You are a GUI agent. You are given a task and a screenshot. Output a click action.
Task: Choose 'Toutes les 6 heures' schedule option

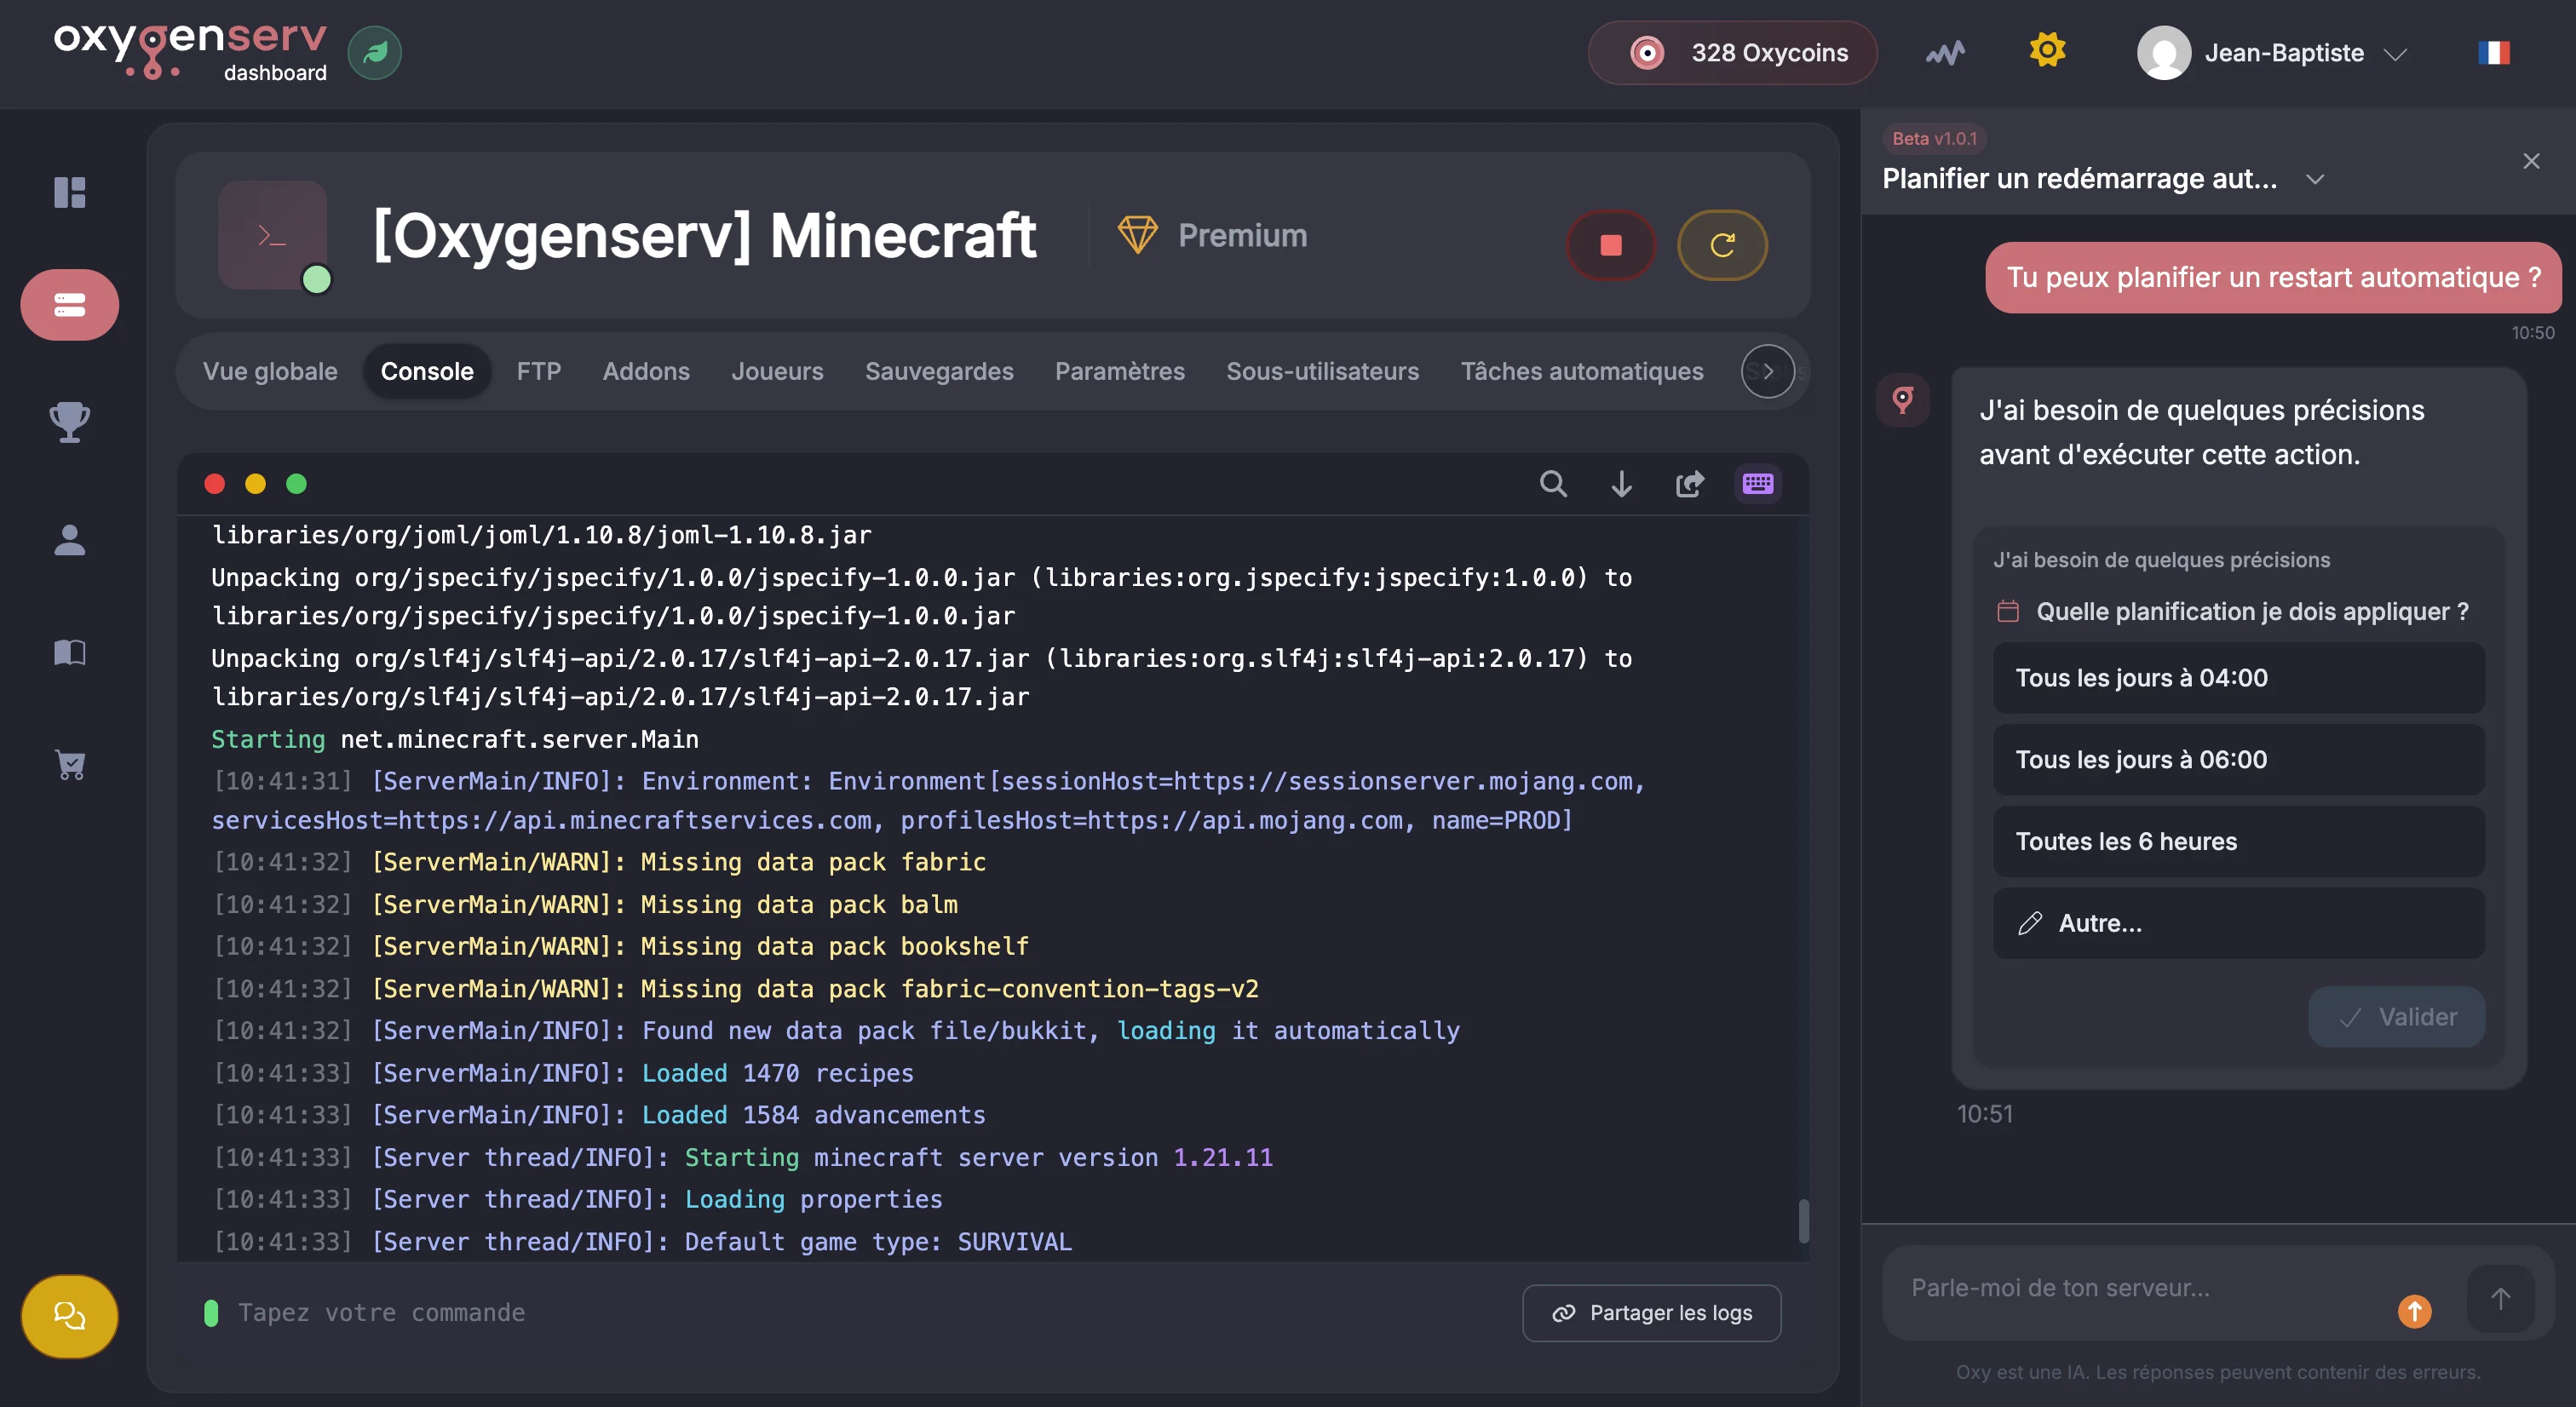click(x=2238, y=841)
